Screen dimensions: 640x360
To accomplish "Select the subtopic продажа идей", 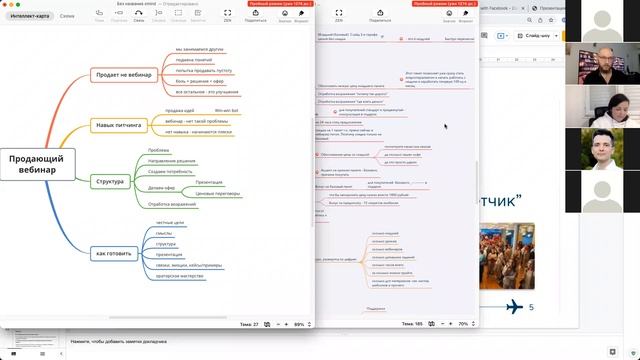I will [180, 111].
